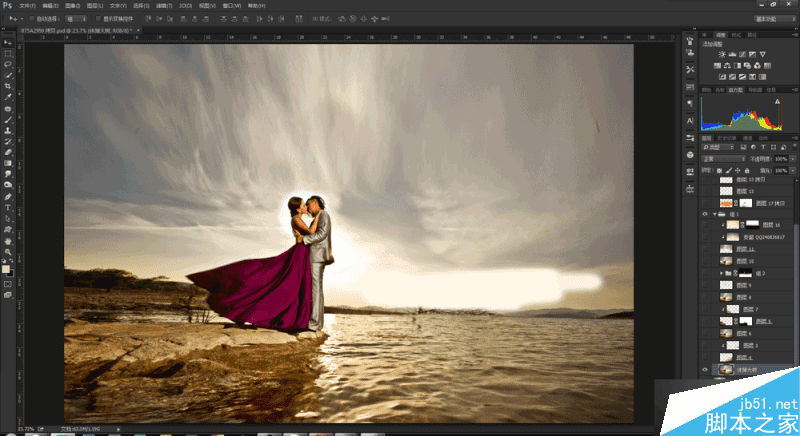
Task: Open the layer filter 类型 dropdown
Action: click(x=718, y=147)
